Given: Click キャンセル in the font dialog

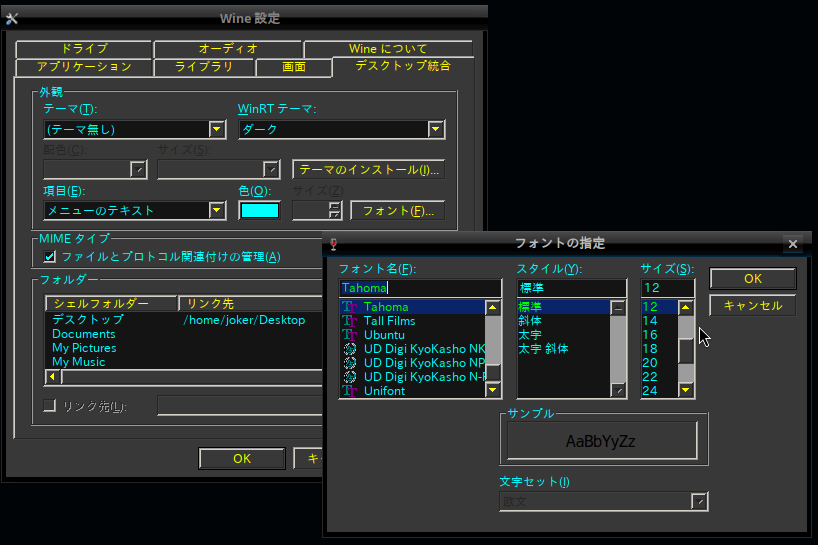Looking at the screenshot, I should pos(753,306).
